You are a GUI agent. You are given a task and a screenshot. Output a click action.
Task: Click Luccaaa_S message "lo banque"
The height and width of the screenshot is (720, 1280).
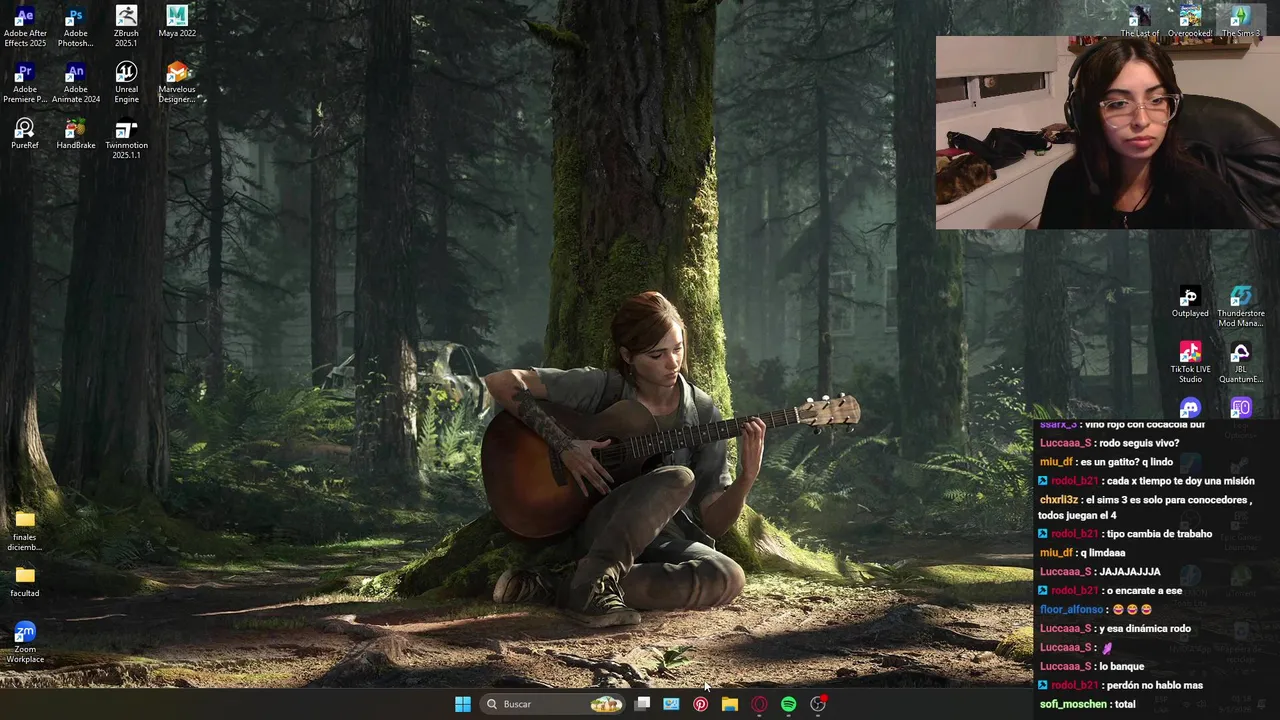1121,666
